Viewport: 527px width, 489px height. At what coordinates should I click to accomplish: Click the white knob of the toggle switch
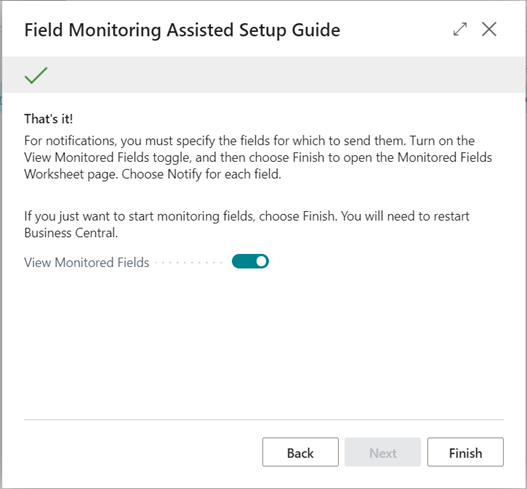click(x=261, y=261)
